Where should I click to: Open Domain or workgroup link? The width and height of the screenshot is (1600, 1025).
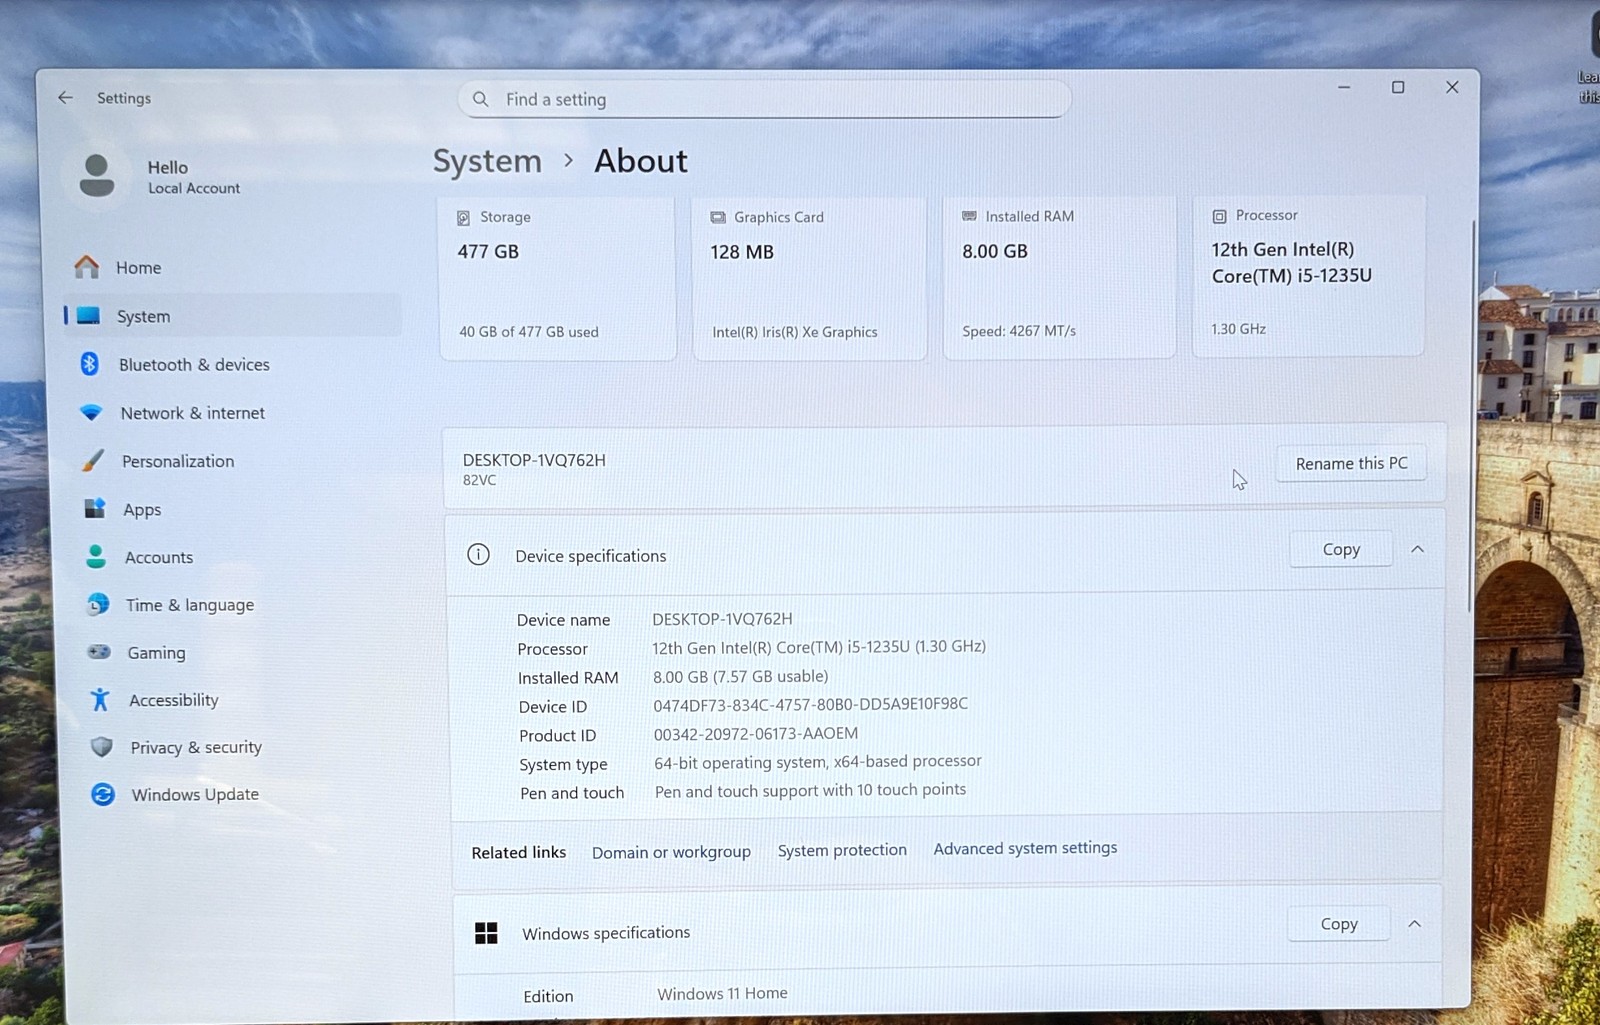click(671, 852)
